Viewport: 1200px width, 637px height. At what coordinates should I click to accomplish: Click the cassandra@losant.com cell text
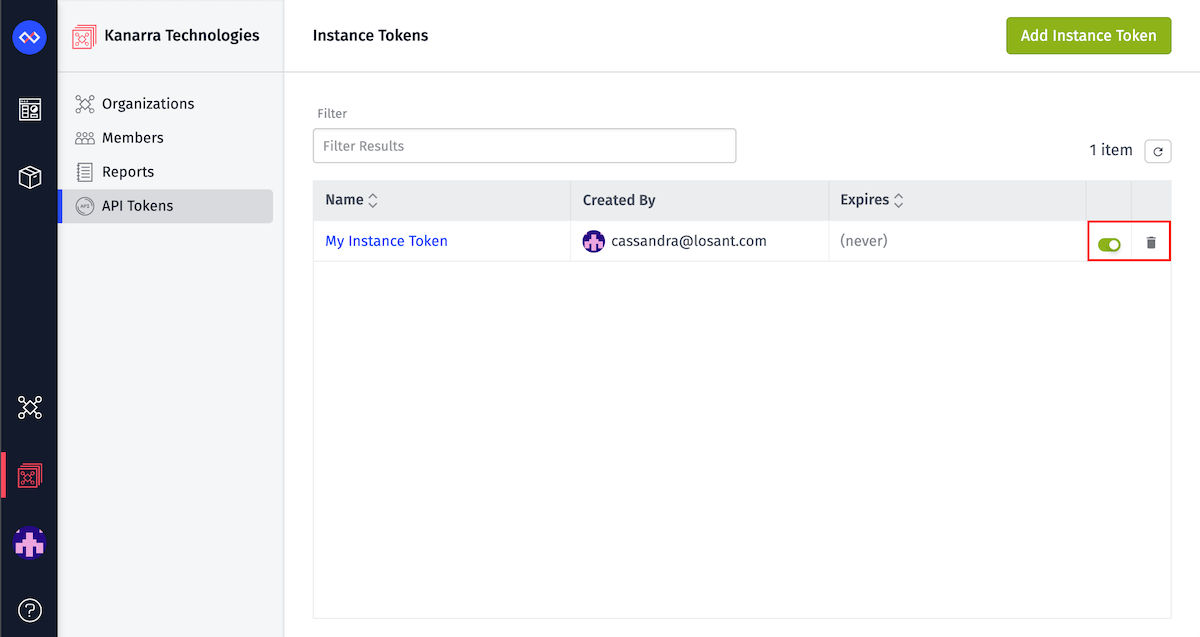[689, 241]
